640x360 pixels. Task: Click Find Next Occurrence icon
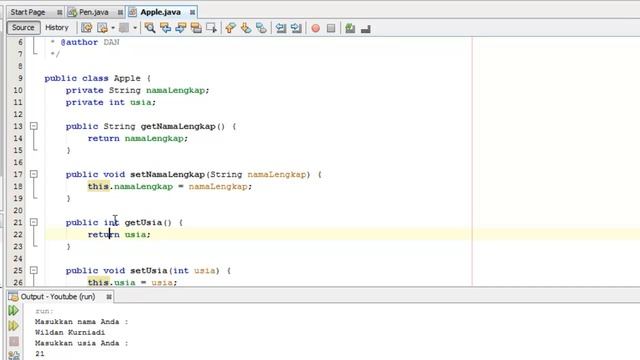(x=181, y=28)
